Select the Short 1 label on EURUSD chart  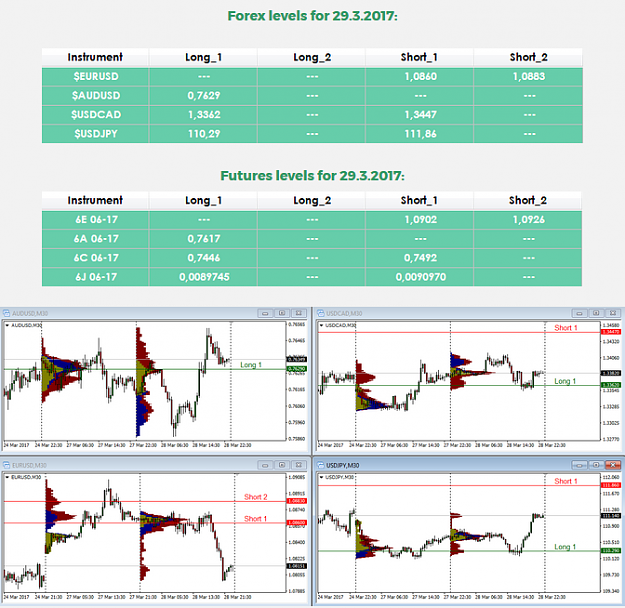255,519
